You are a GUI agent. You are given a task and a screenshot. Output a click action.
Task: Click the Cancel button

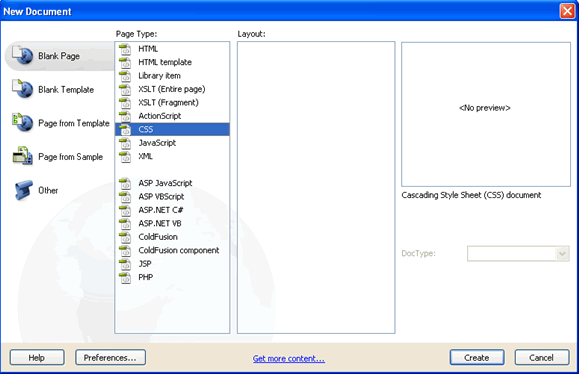click(x=542, y=357)
